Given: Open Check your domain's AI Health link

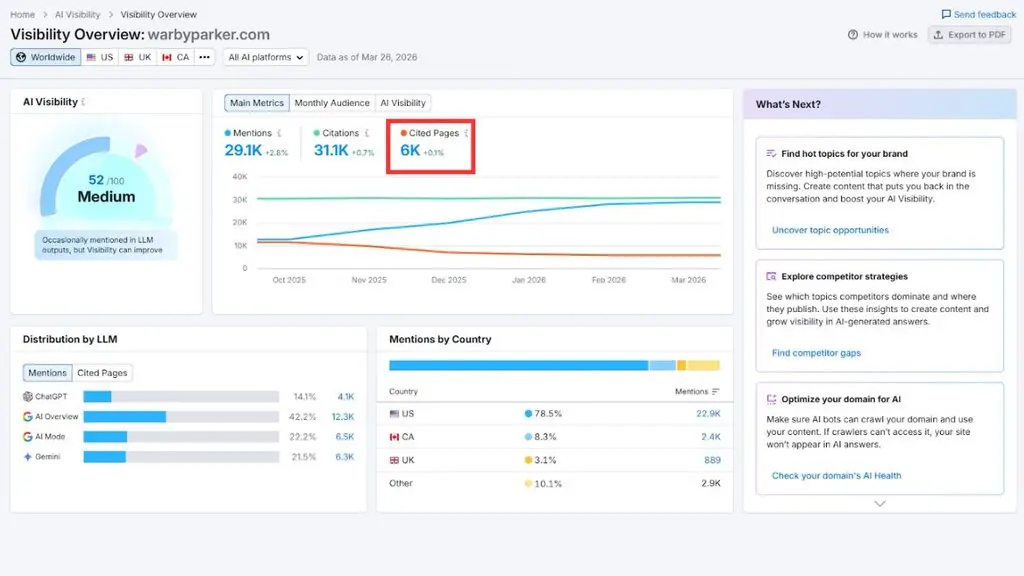Looking at the screenshot, I should point(837,475).
